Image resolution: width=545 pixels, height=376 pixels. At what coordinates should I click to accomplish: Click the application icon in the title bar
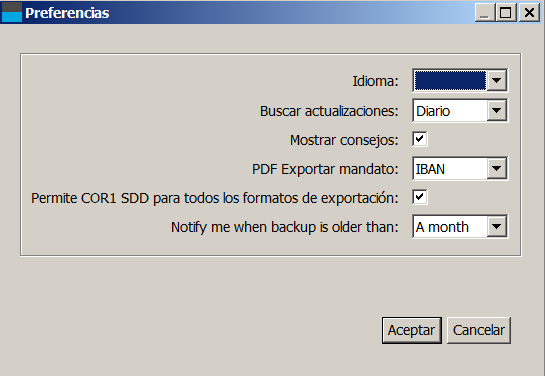click(x=12, y=12)
